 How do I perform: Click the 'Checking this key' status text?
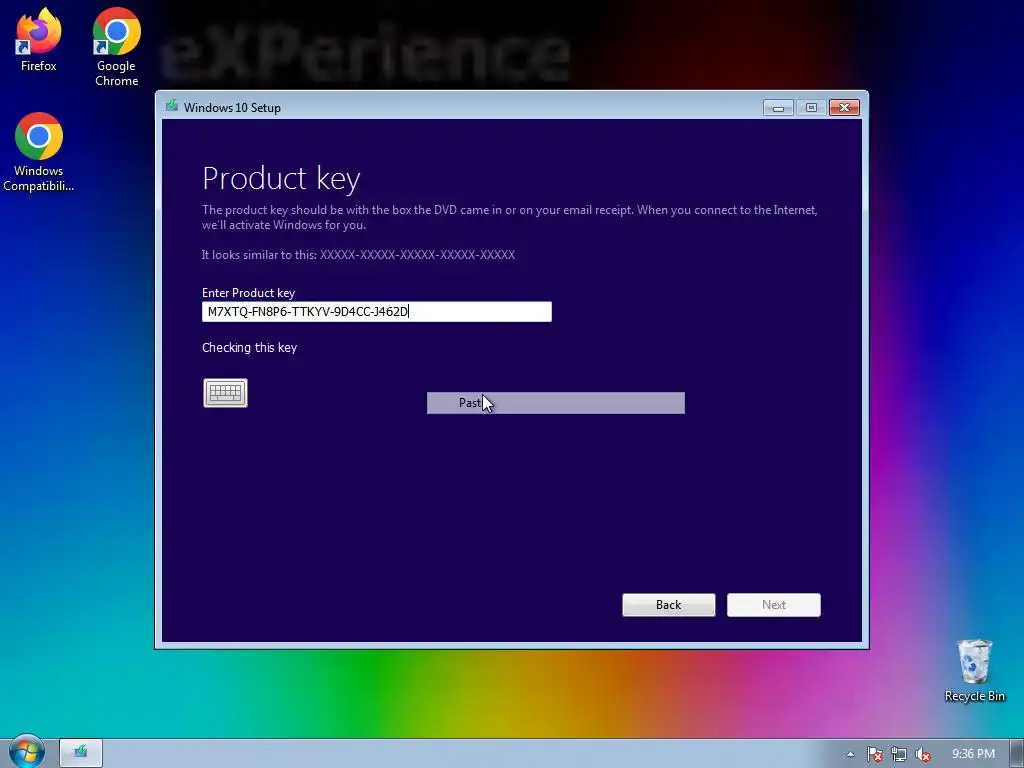(x=249, y=348)
